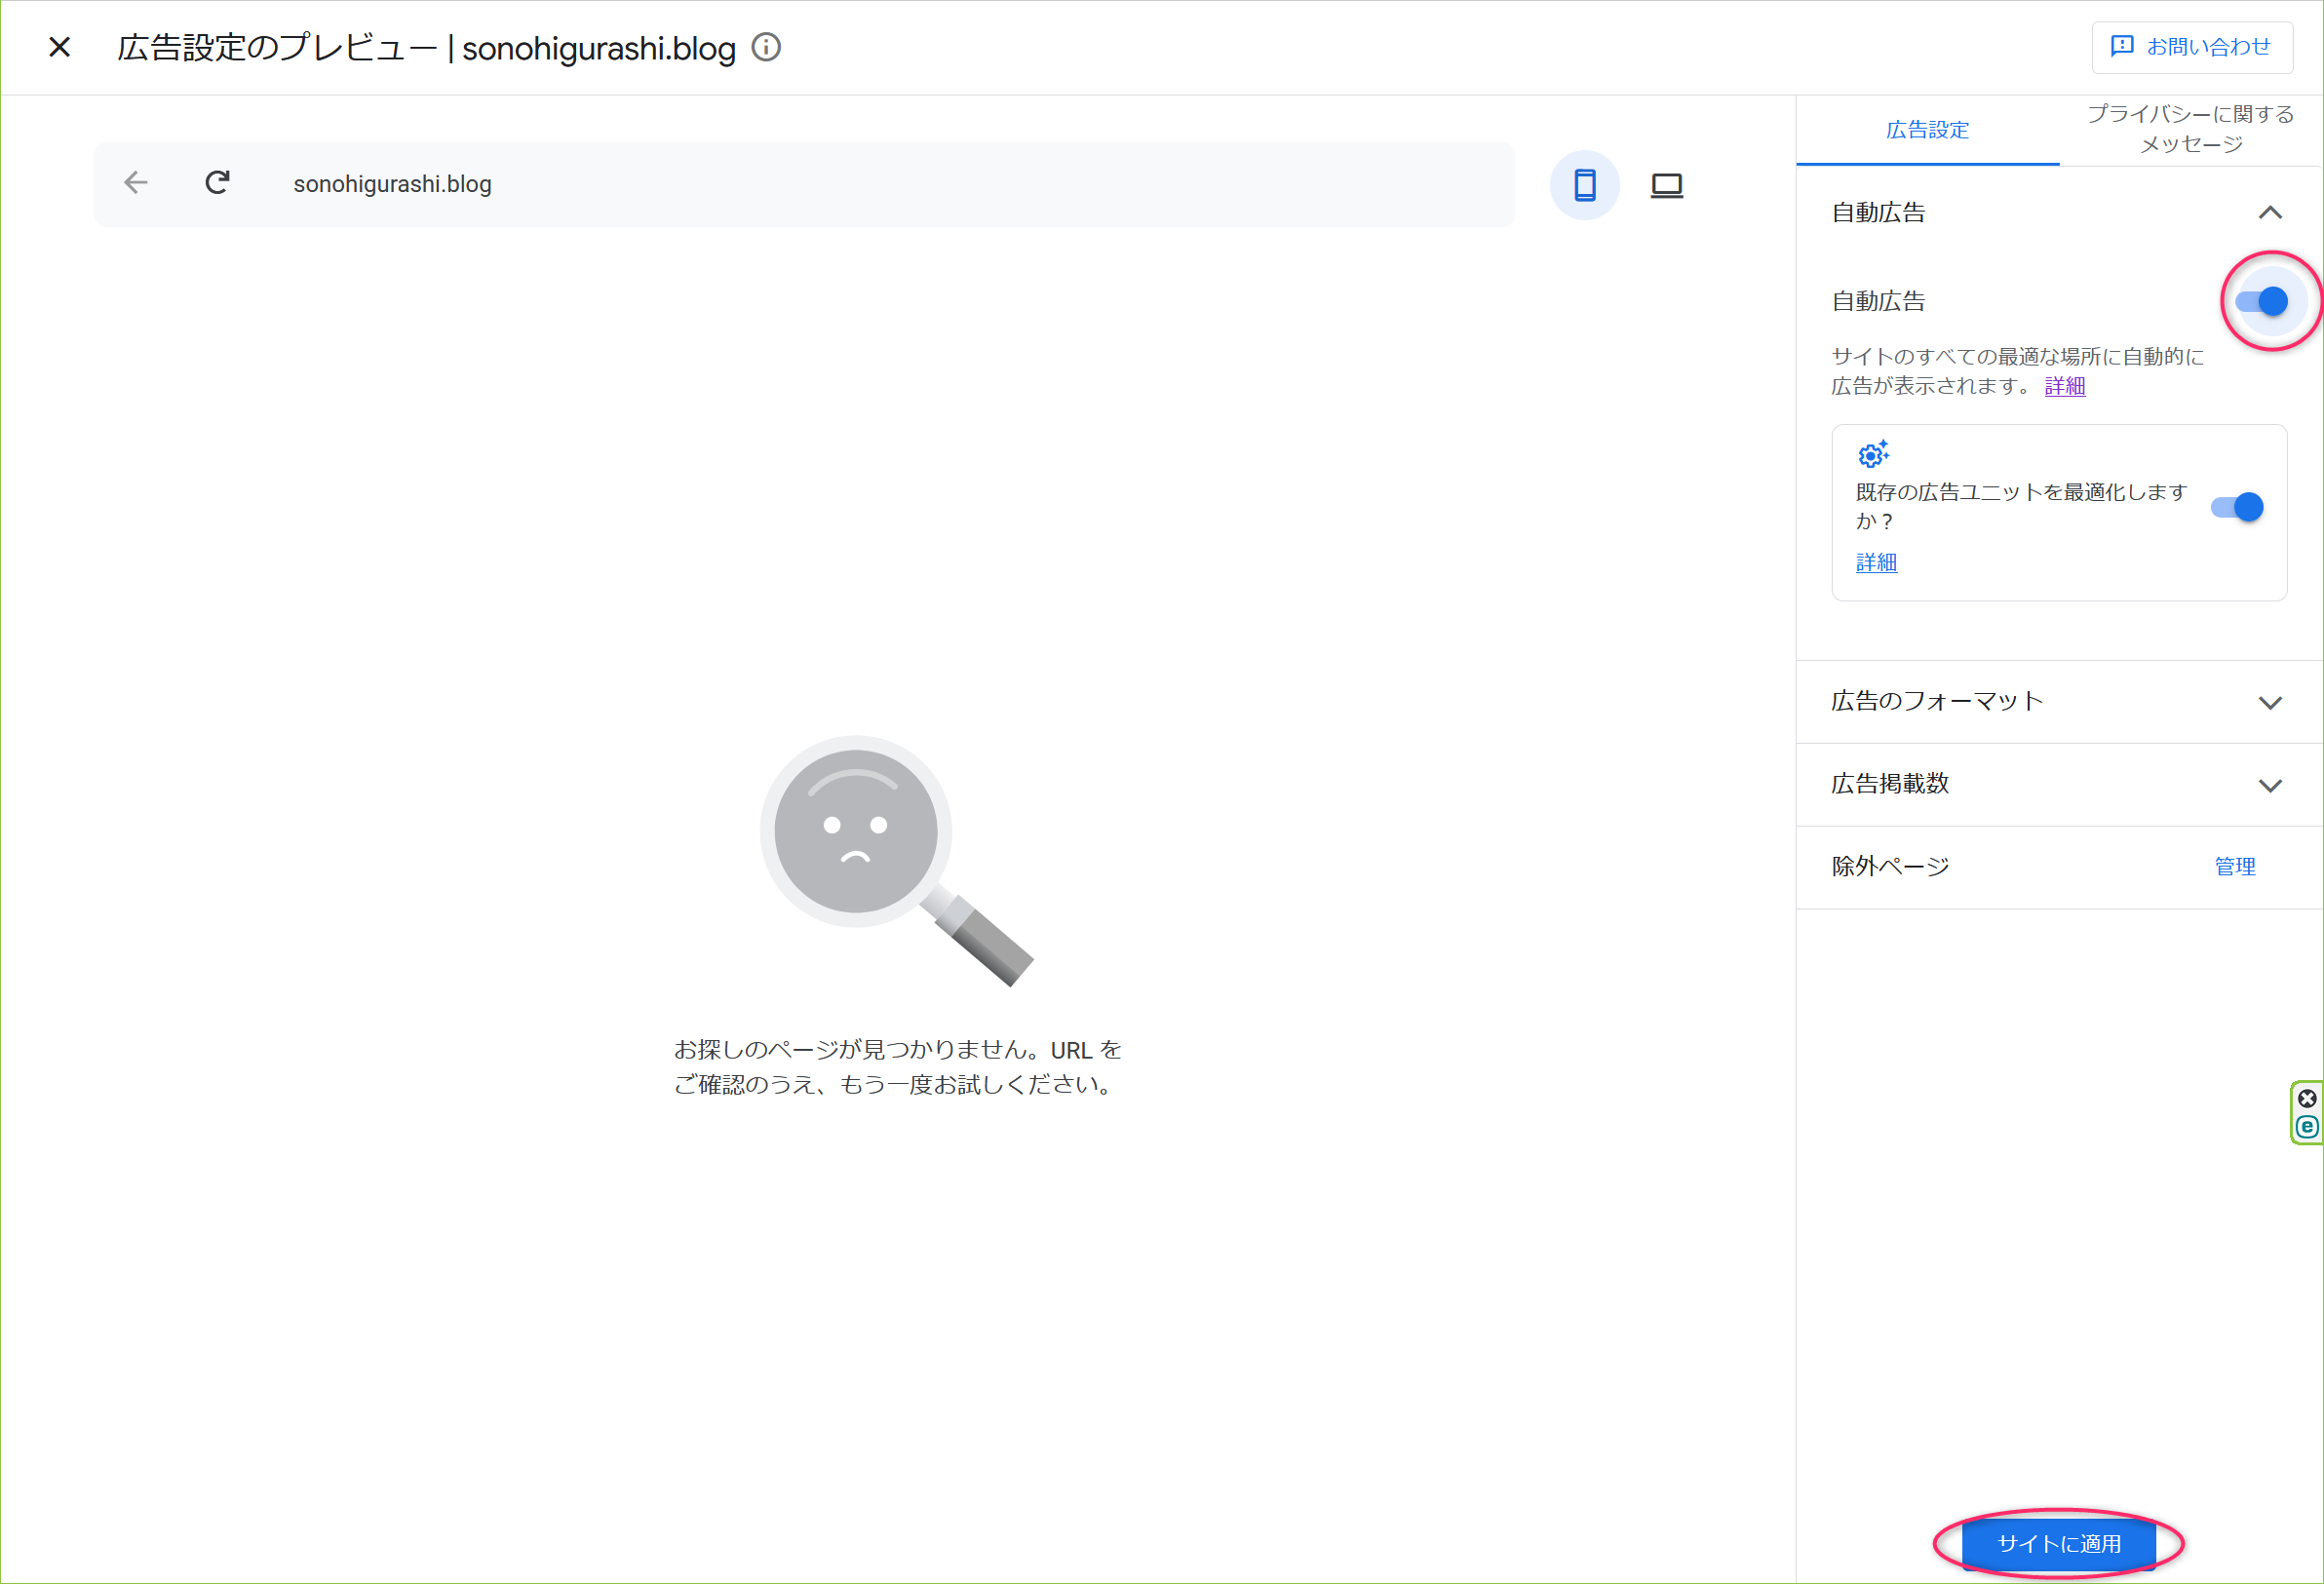This screenshot has height=1584, width=2324.
Task: Go back with the preview browser arrow
Action: (x=136, y=183)
